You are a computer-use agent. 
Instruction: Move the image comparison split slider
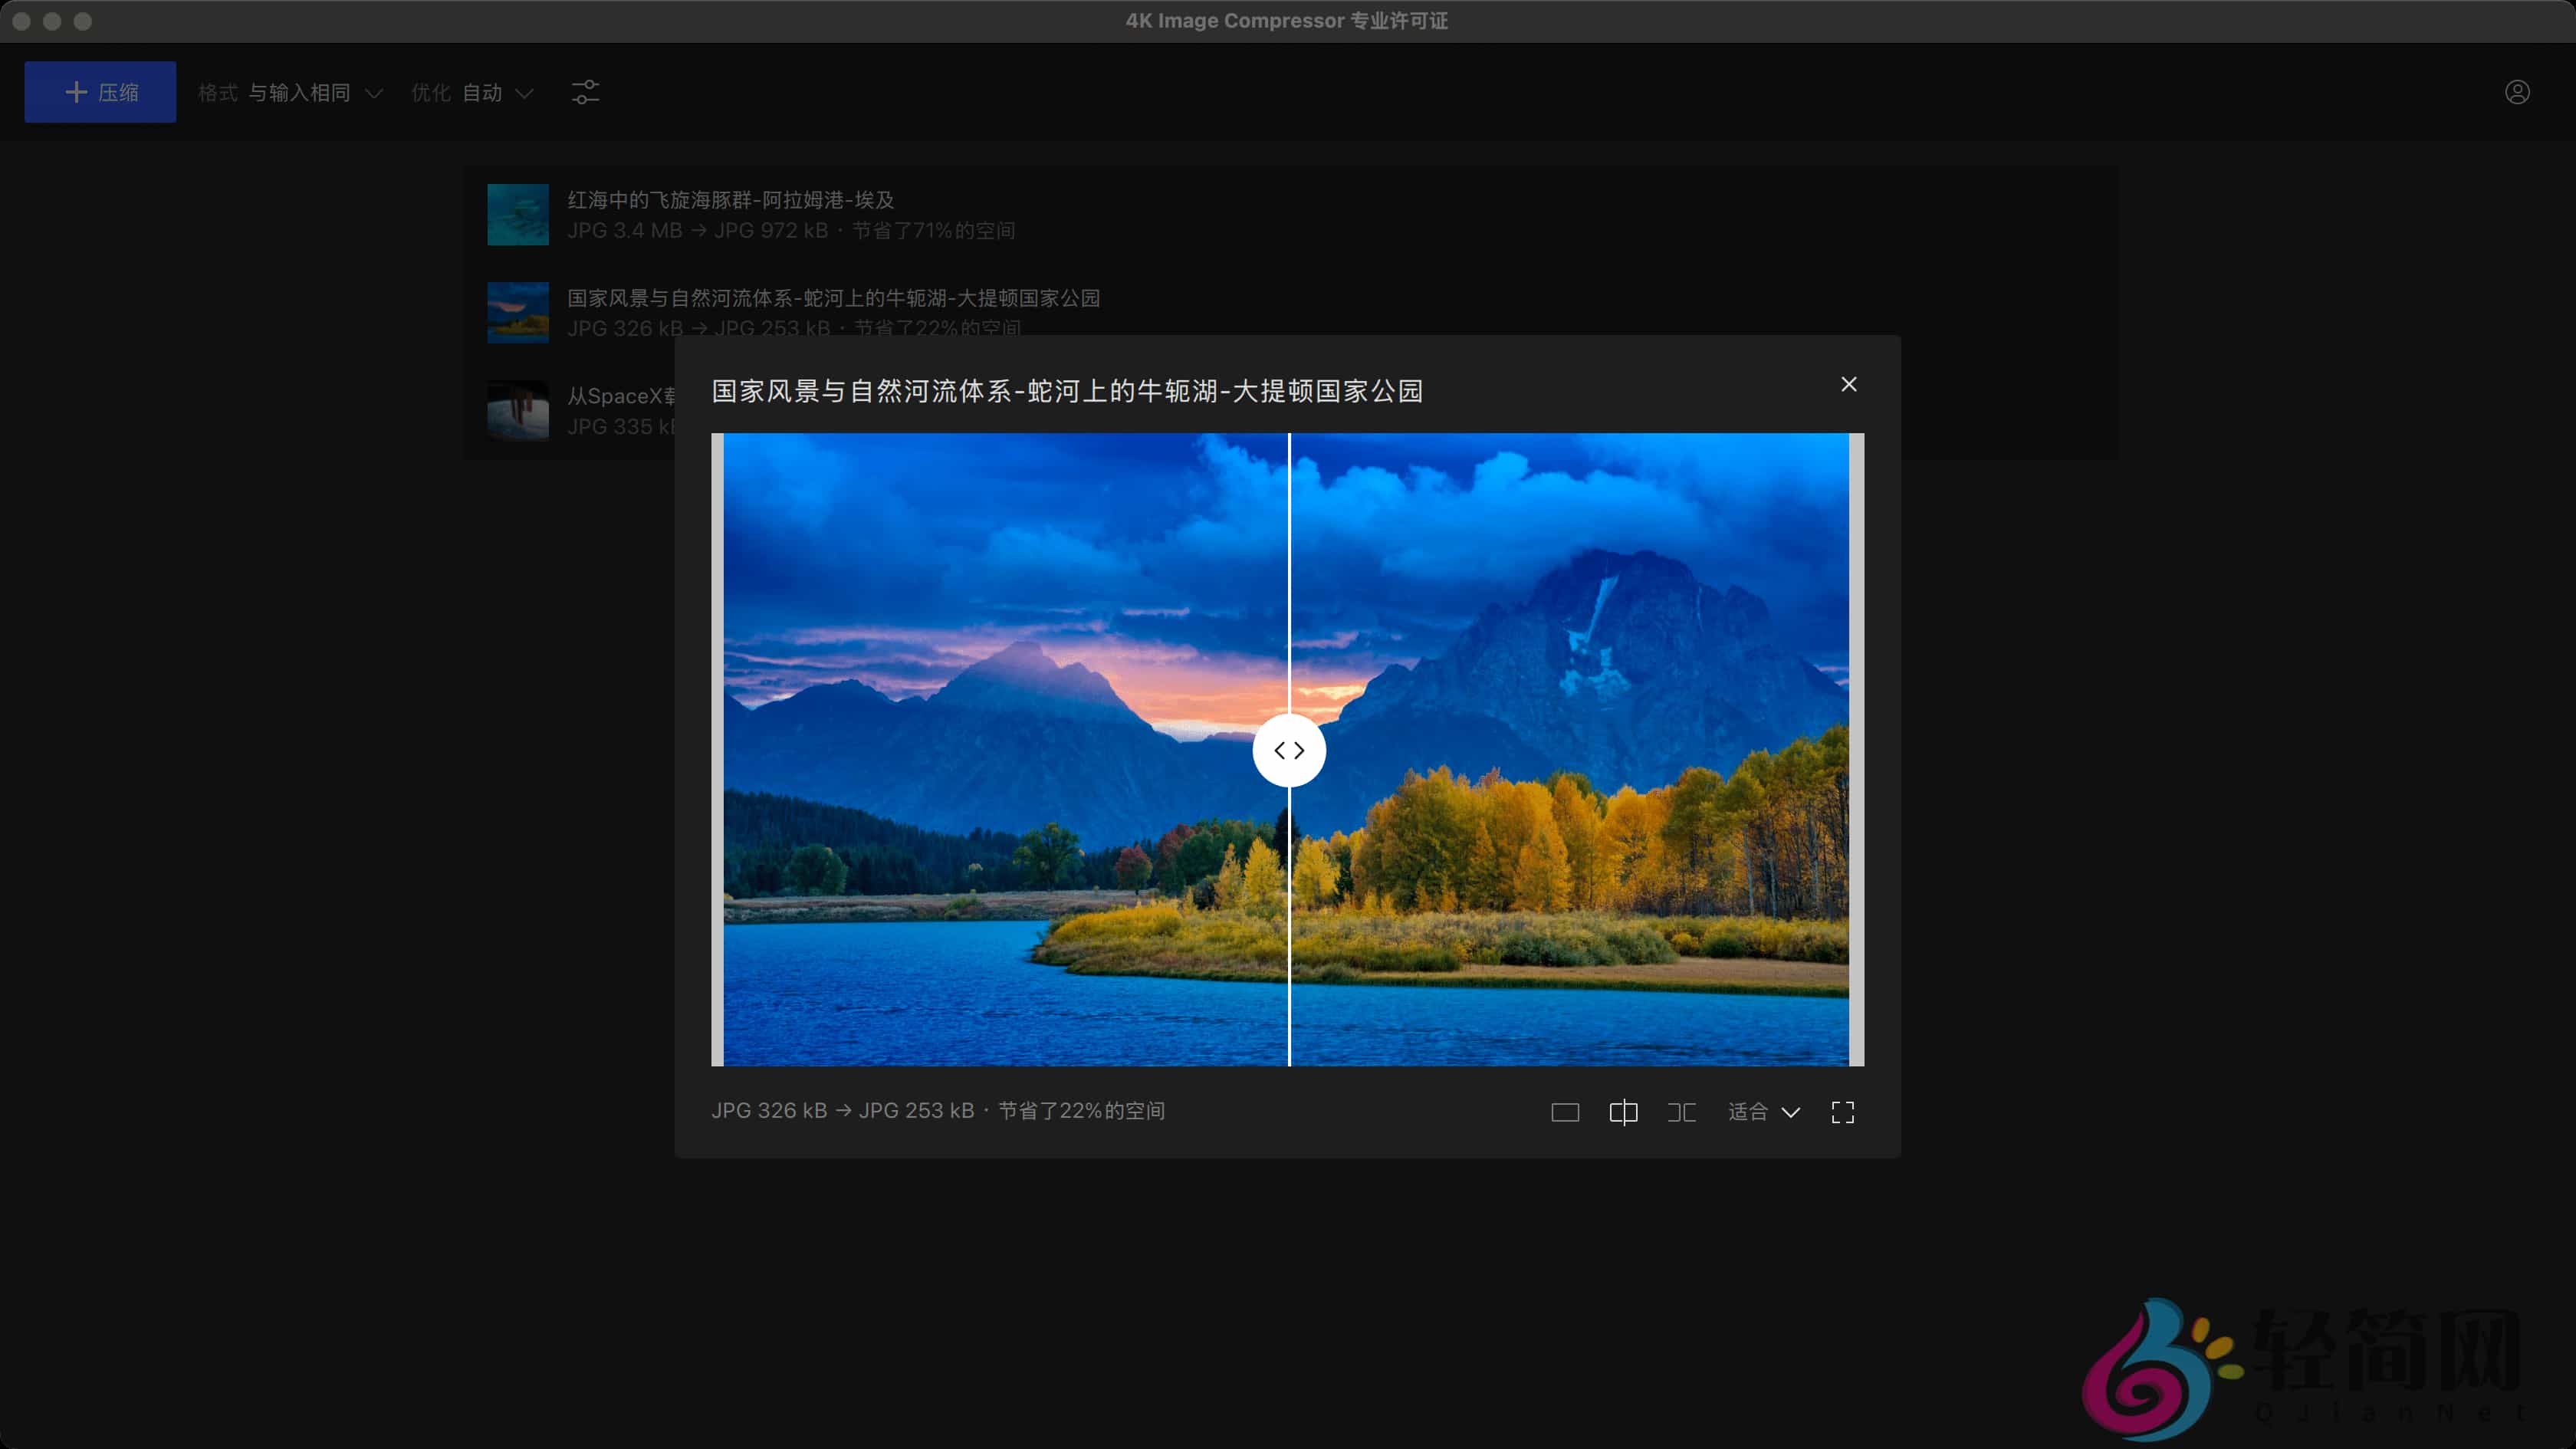point(1289,749)
